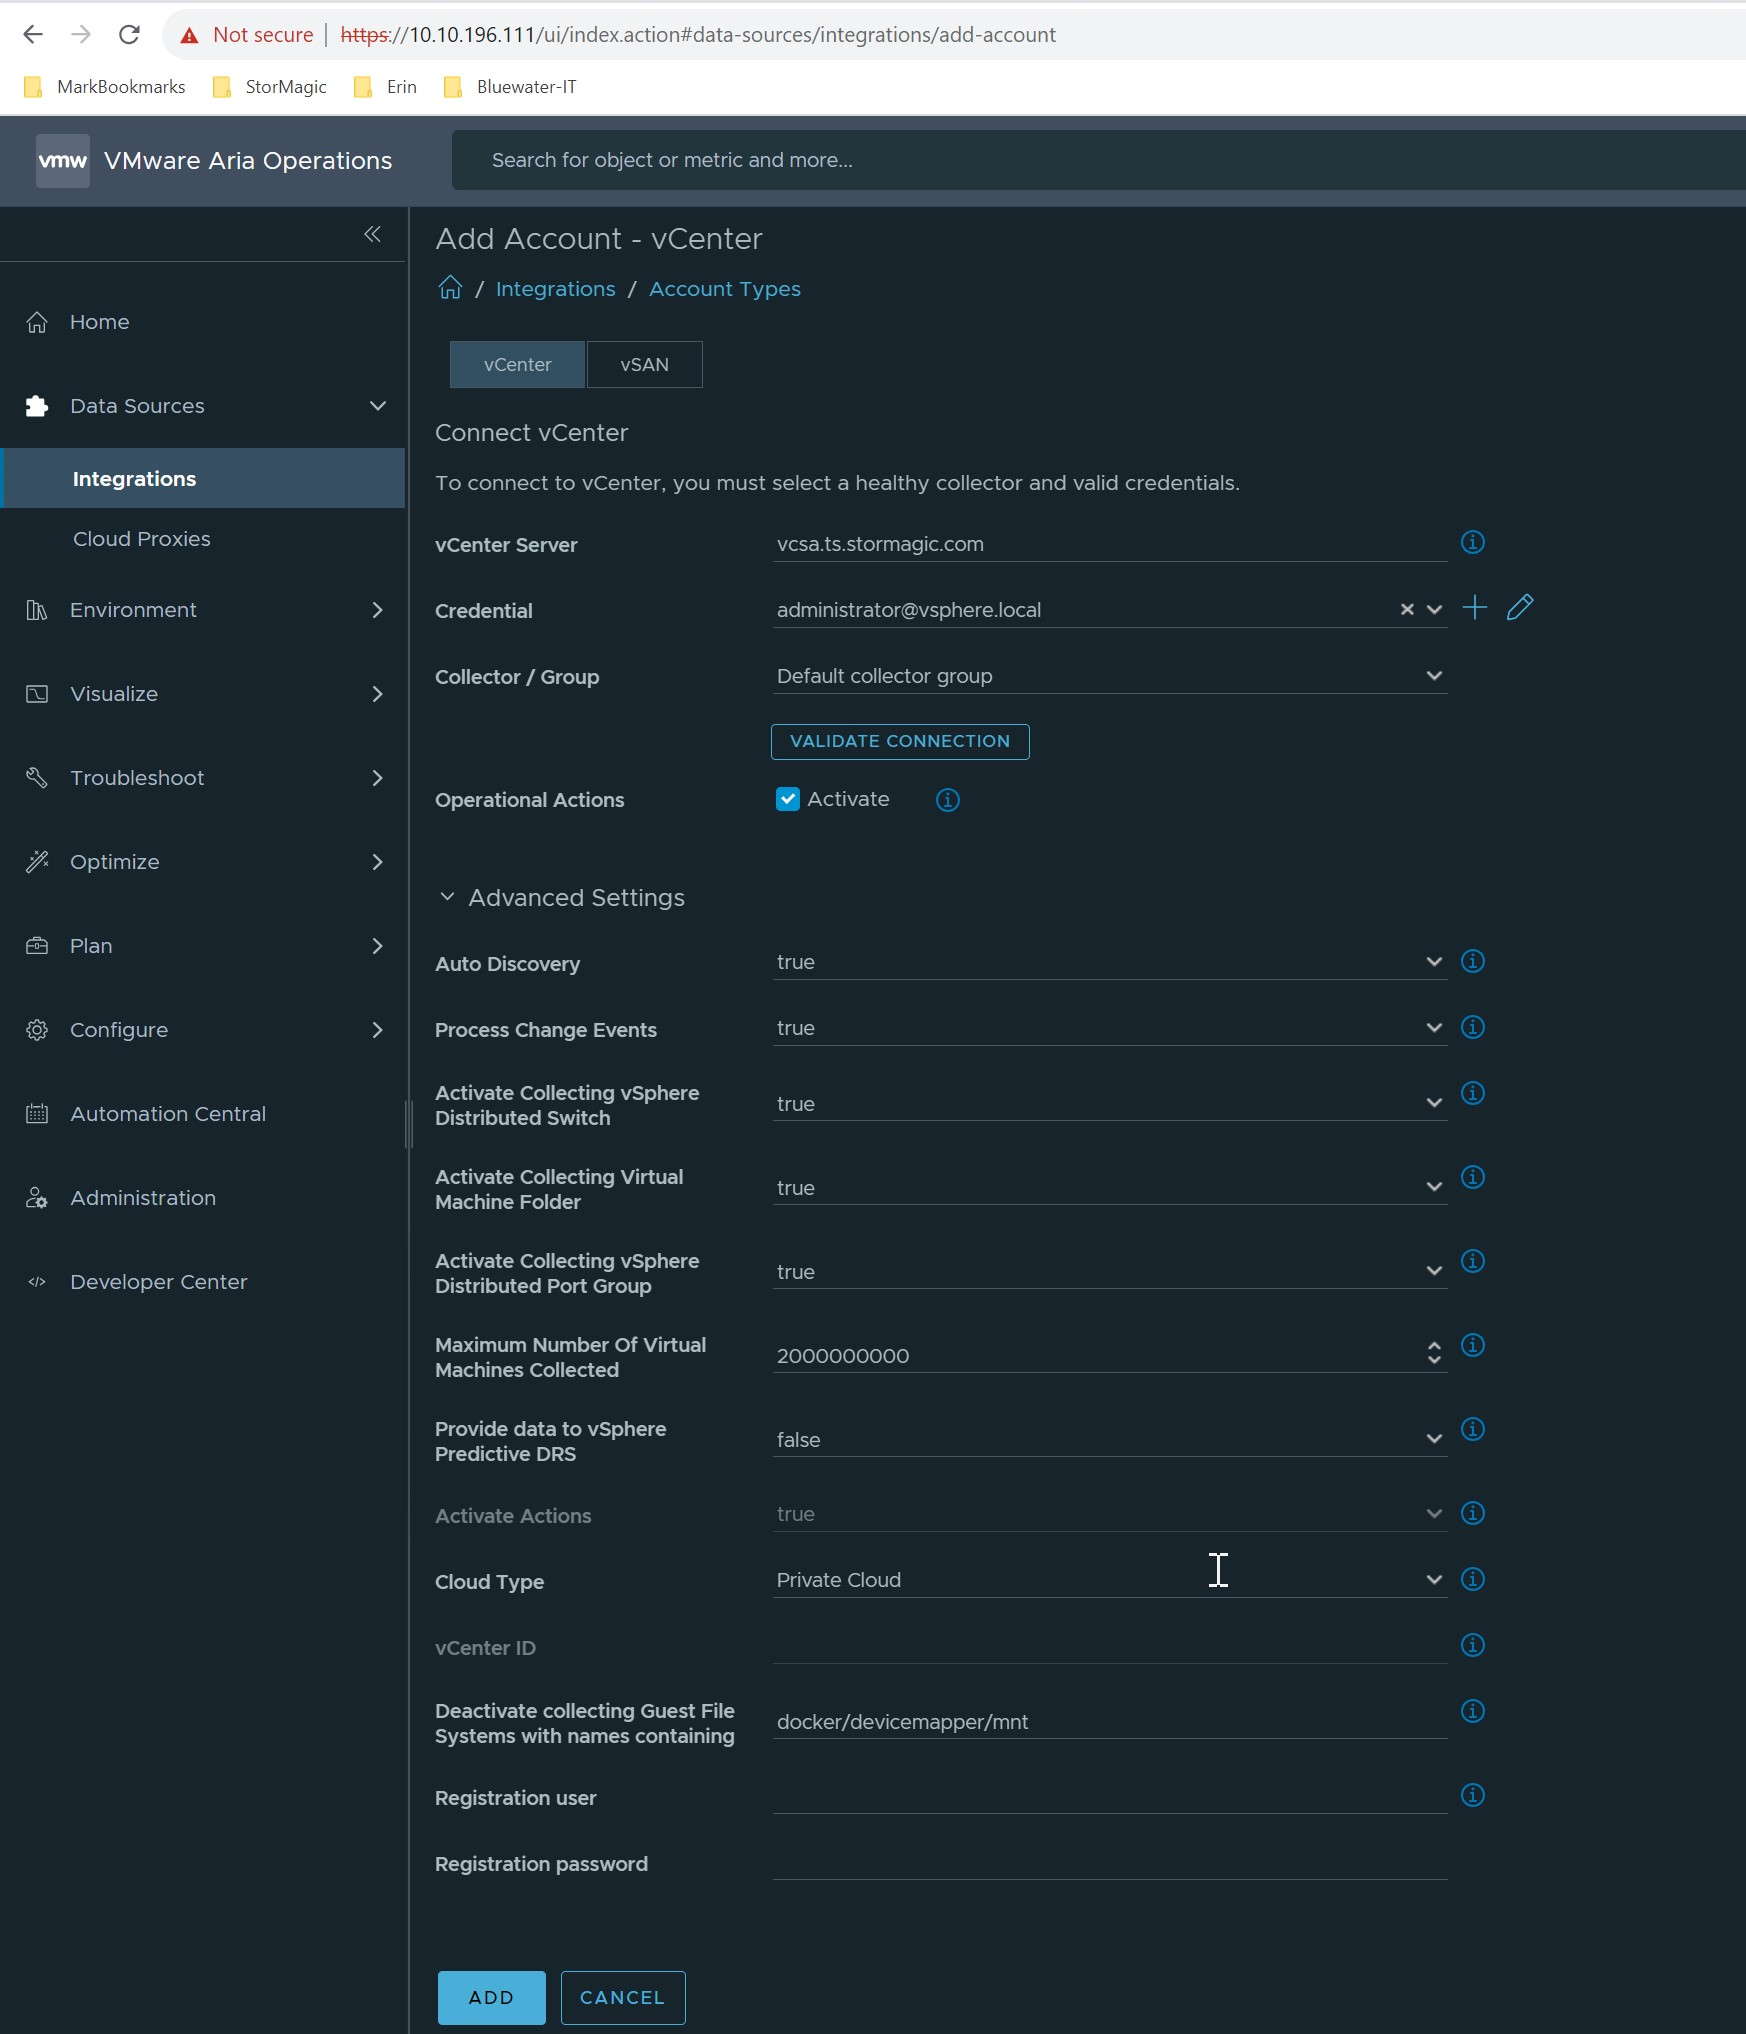The height and width of the screenshot is (2034, 1746).
Task: Edit the selected credential with pencil icon
Action: [1519, 607]
